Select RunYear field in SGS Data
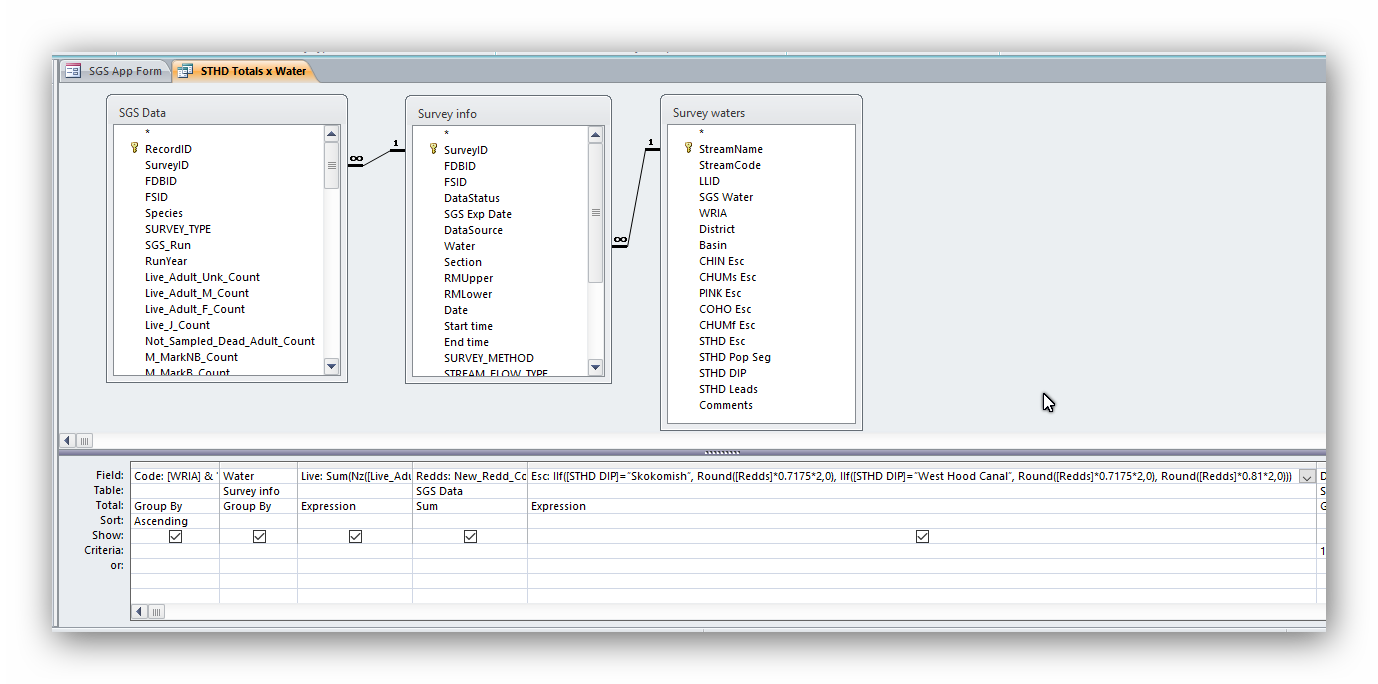This screenshot has height=684, width=1378. (166, 261)
